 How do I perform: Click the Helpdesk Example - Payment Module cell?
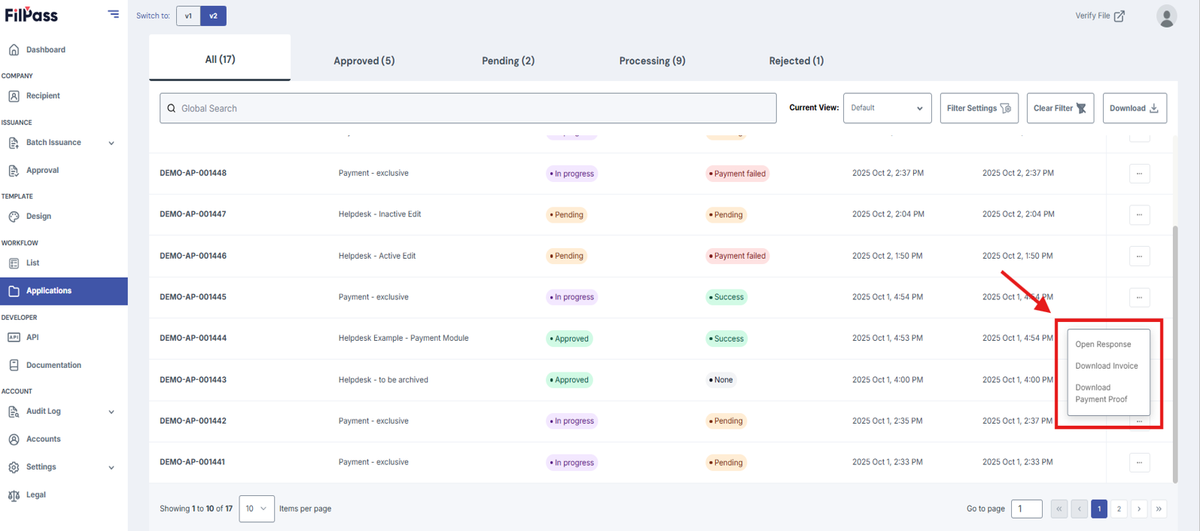click(404, 338)
